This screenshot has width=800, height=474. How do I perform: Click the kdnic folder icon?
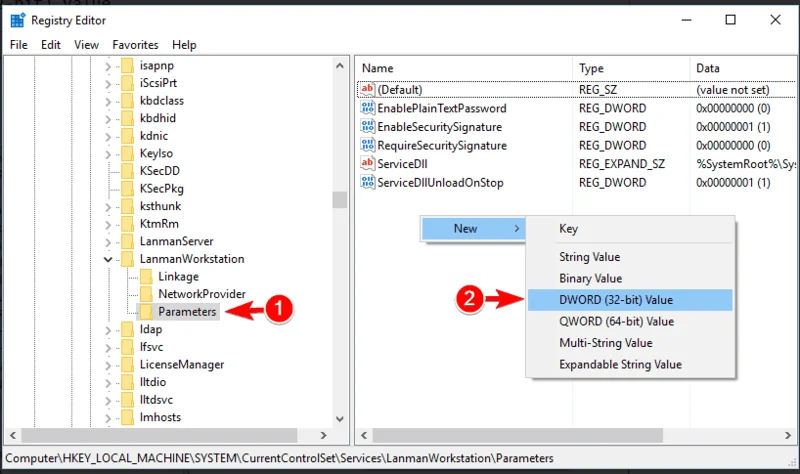pyautogui.click(x=128, y=136)
